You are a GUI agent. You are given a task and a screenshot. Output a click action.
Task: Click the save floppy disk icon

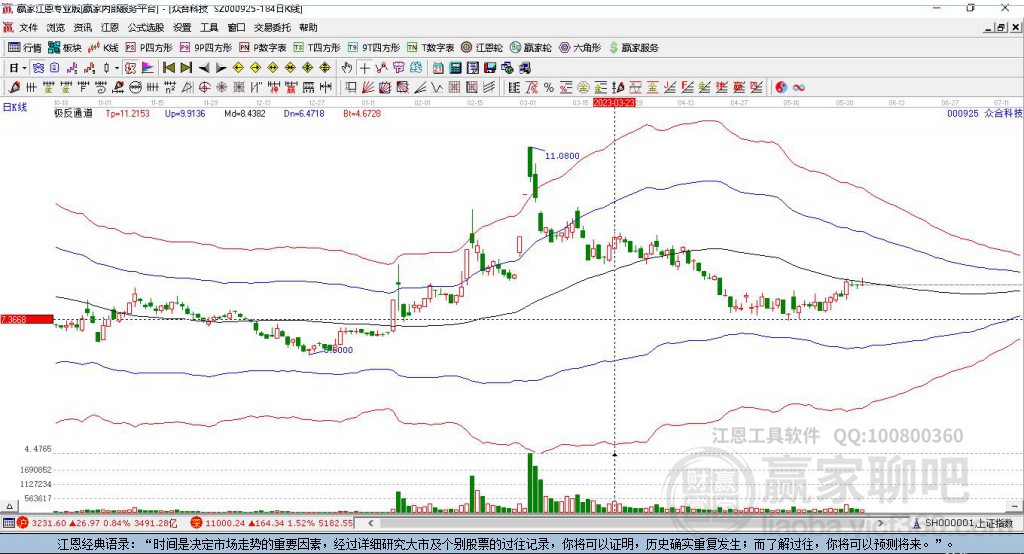point(490,68)
